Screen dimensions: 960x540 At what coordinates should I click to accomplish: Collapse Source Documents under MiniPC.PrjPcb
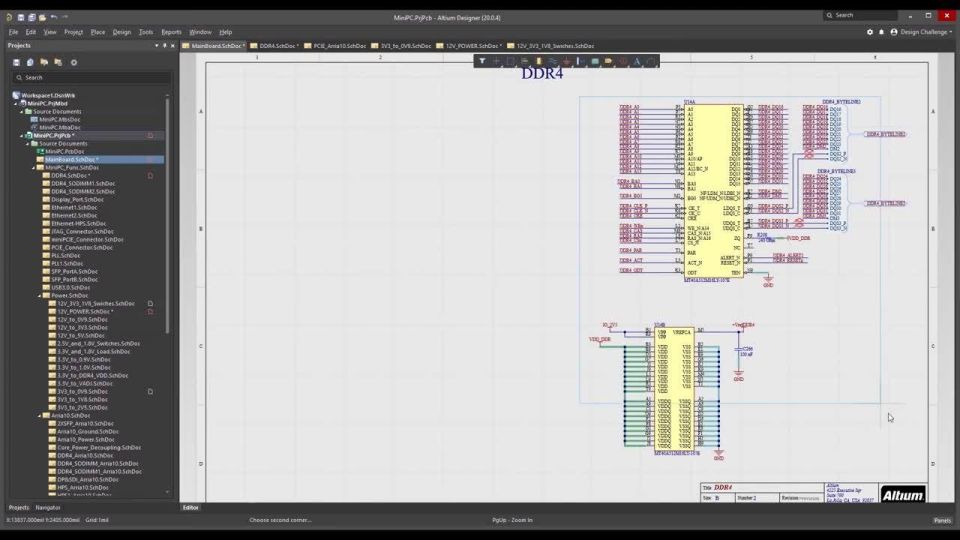28,143
